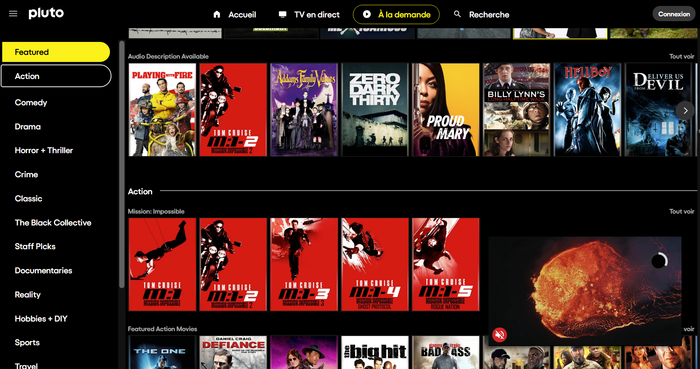Go to Accueil tab
The image size is (700, 369).
pos(235,14)
